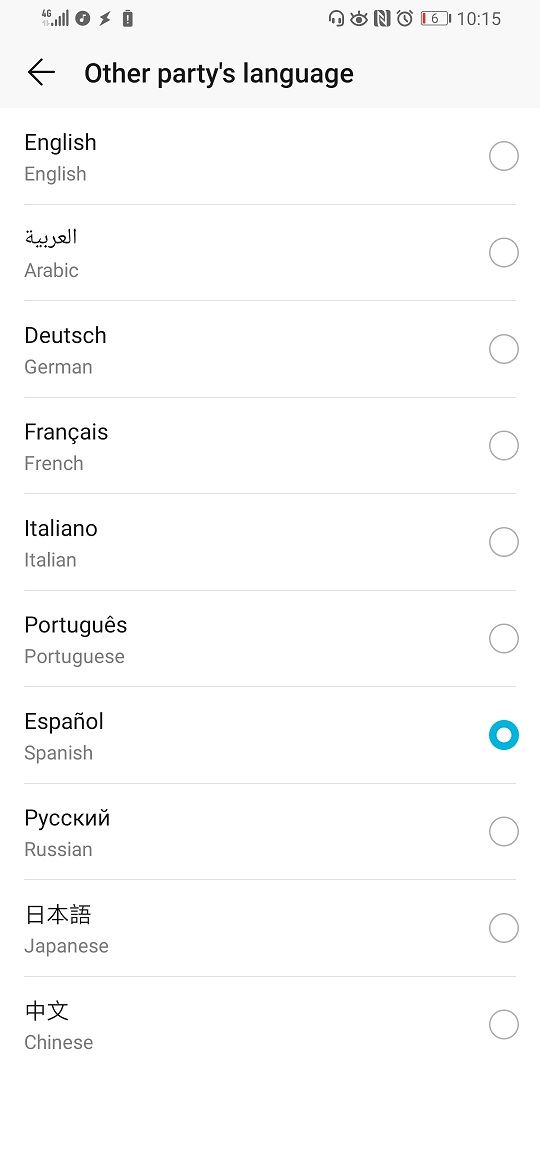This screenshot has width=540, height=1170.
Task: Tap the eye comfort status icon
Action: tap(359, 19)
